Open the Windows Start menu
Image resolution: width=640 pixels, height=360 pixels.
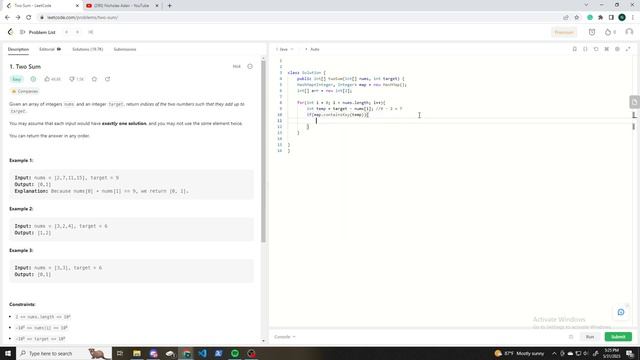pos(8,353)
